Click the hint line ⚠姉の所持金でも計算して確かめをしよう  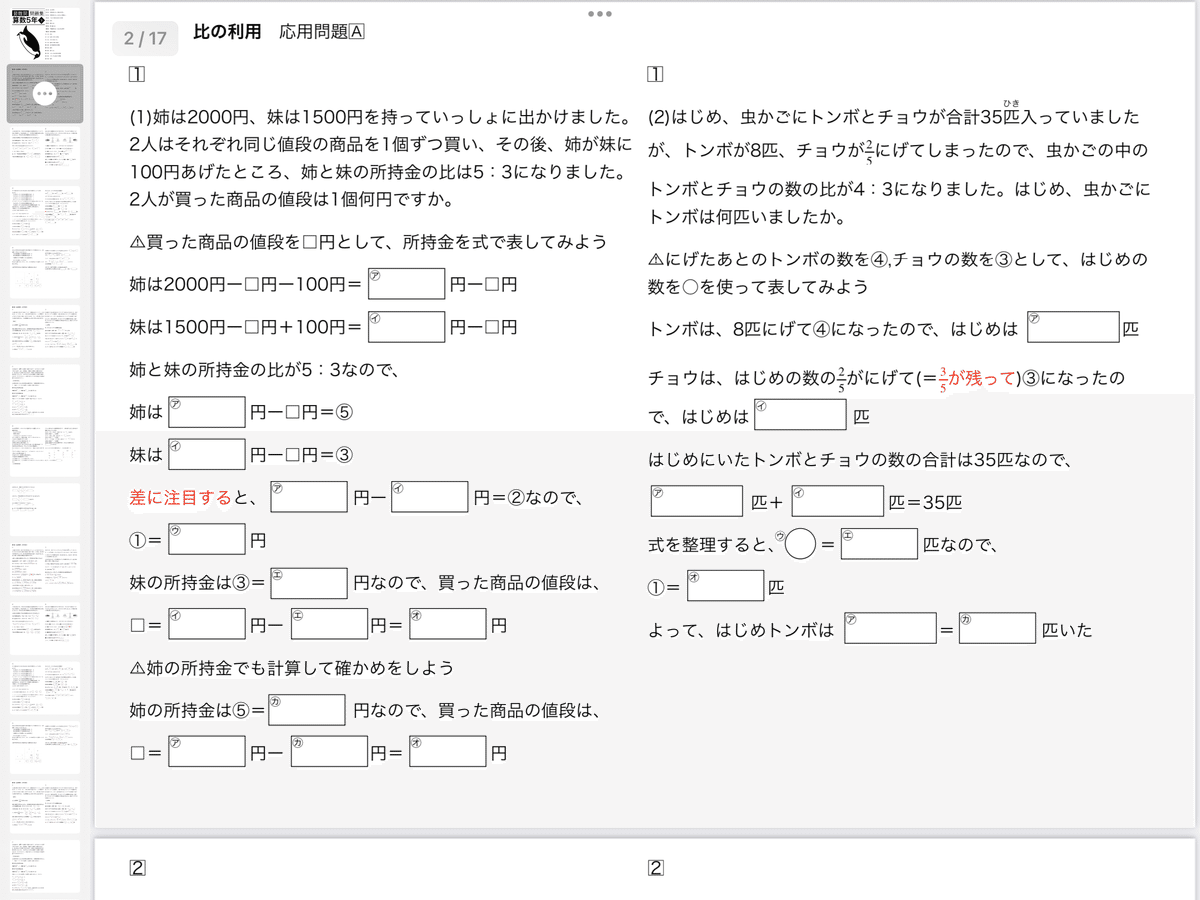point(291,667)
